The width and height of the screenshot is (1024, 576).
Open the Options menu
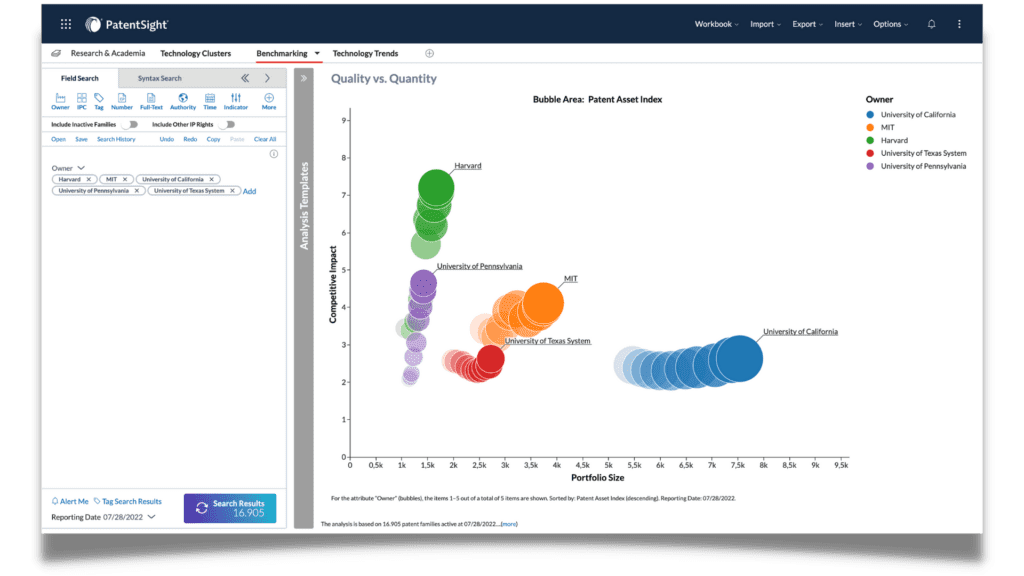click(x=891, y=24)
